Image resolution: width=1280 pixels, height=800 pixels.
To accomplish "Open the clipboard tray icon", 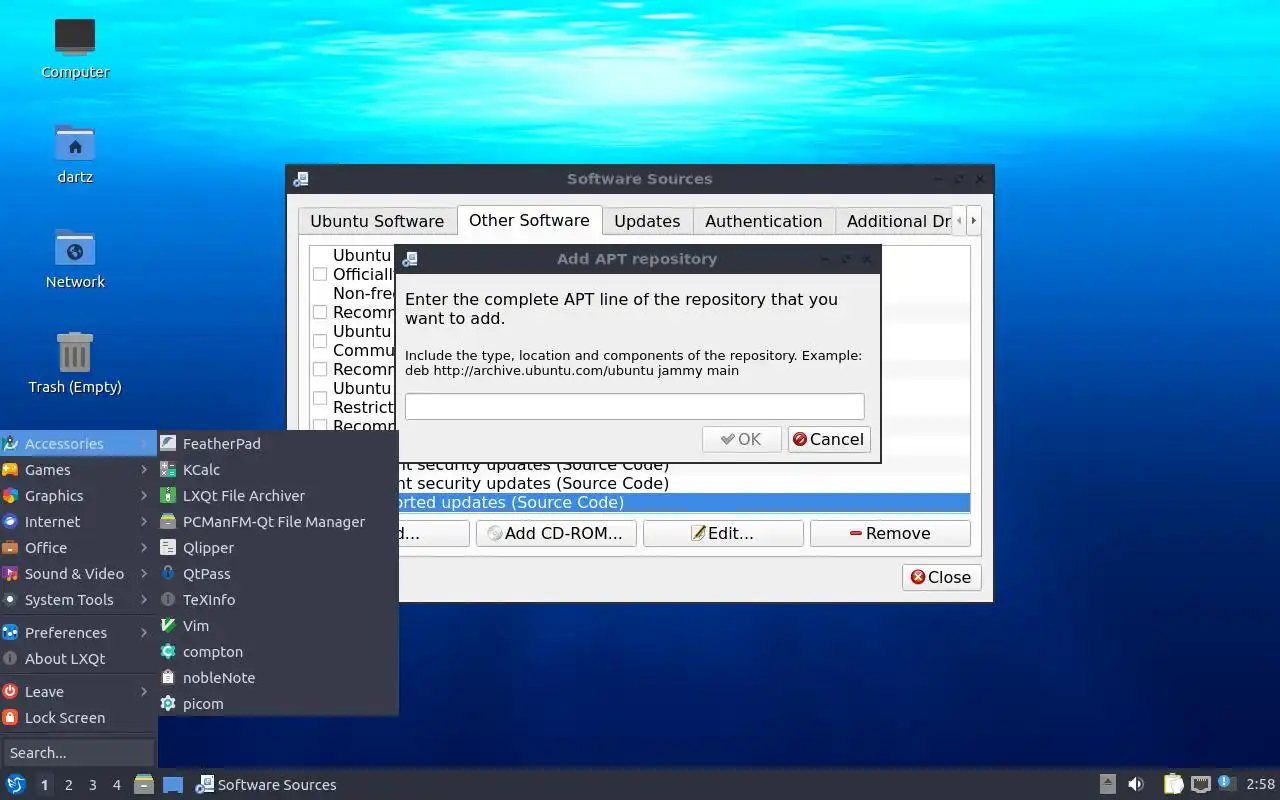I will [x=1173, y=785].
